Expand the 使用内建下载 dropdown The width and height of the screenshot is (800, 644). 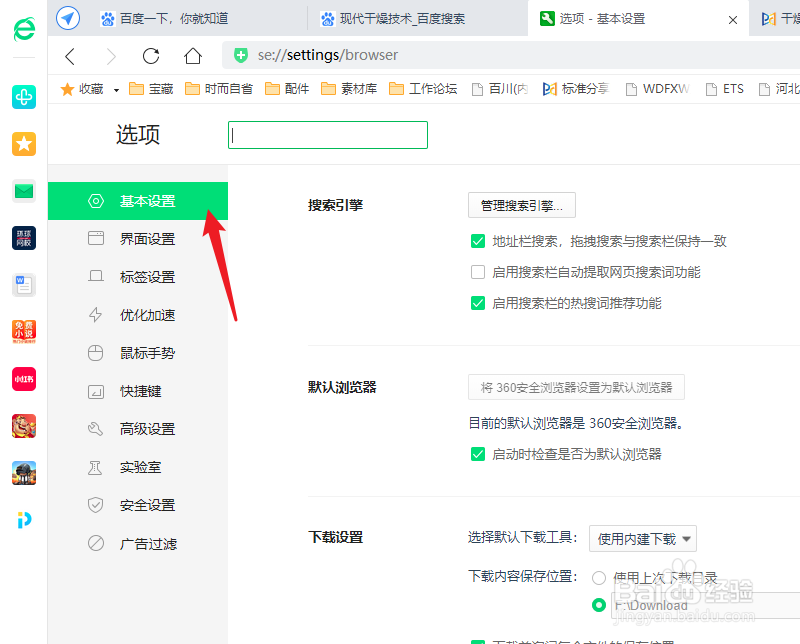(642, 538)
